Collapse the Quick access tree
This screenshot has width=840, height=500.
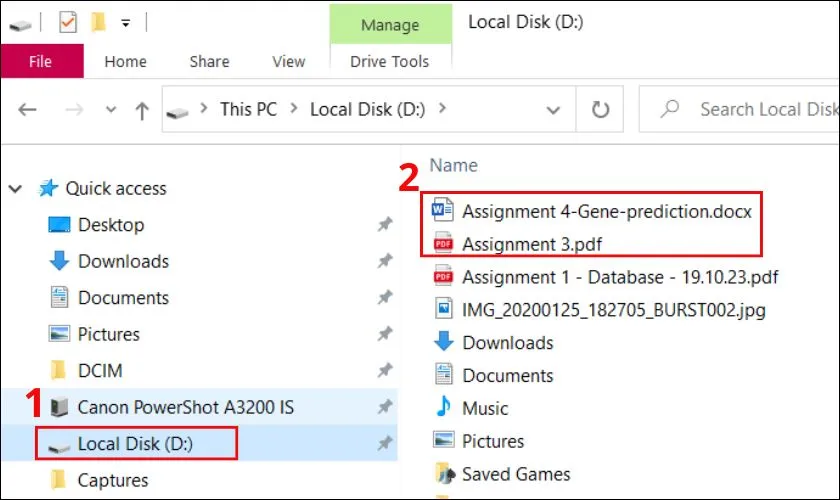coord(18,189)
